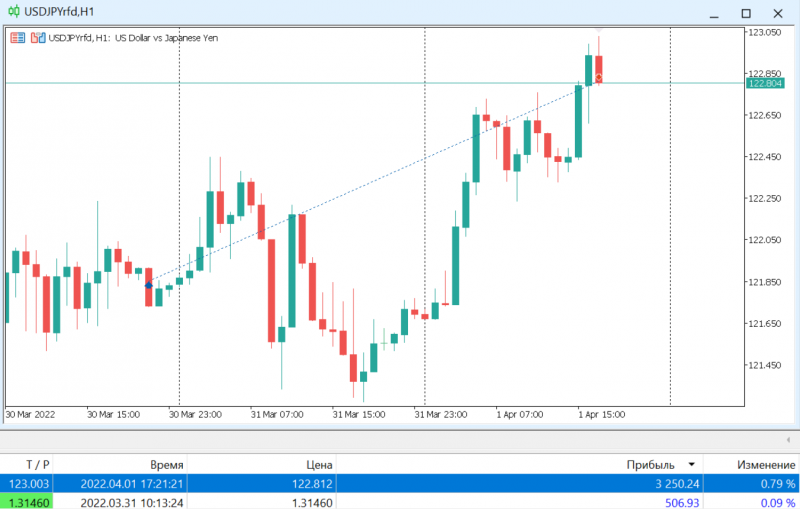Click the USDJPYrfd chart window title icon
The image size is (800, 509).
[14, 11]
